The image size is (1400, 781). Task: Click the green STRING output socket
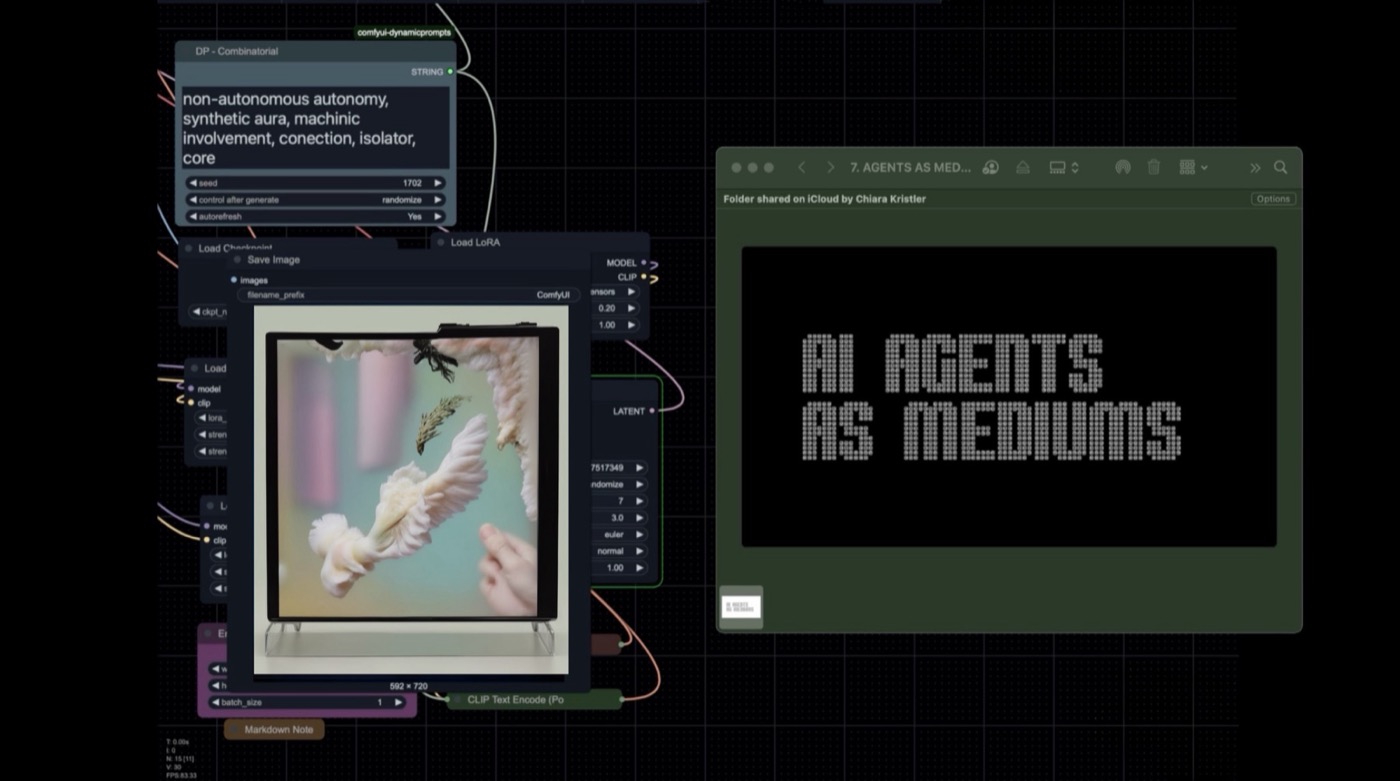(450, 72)
